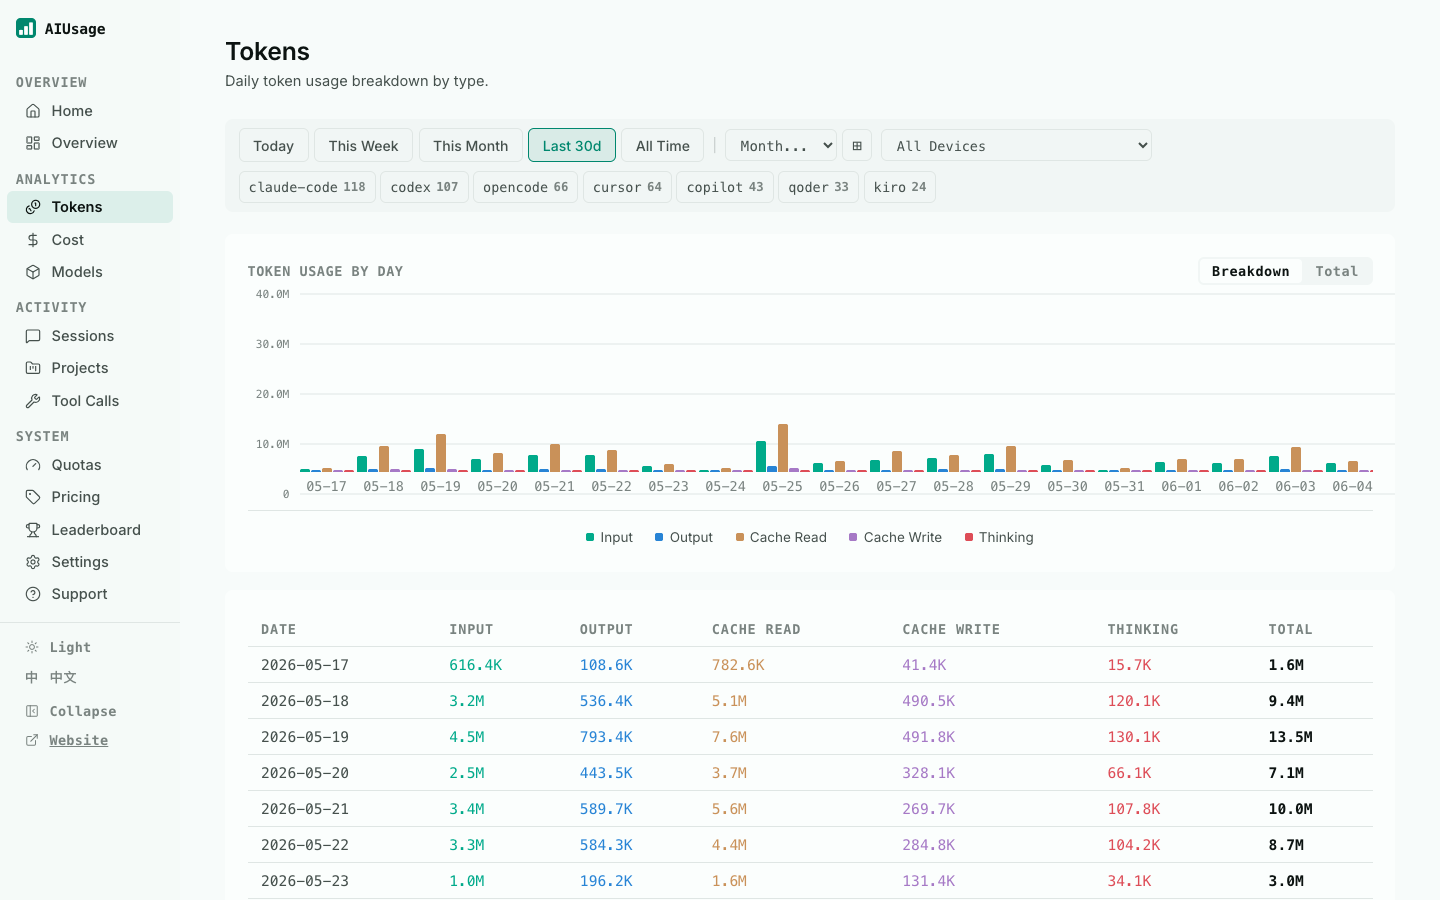This screenshot has width=1440, height=900.
Task: Click the Quotas gauge icon
Action: coord(33,465)
